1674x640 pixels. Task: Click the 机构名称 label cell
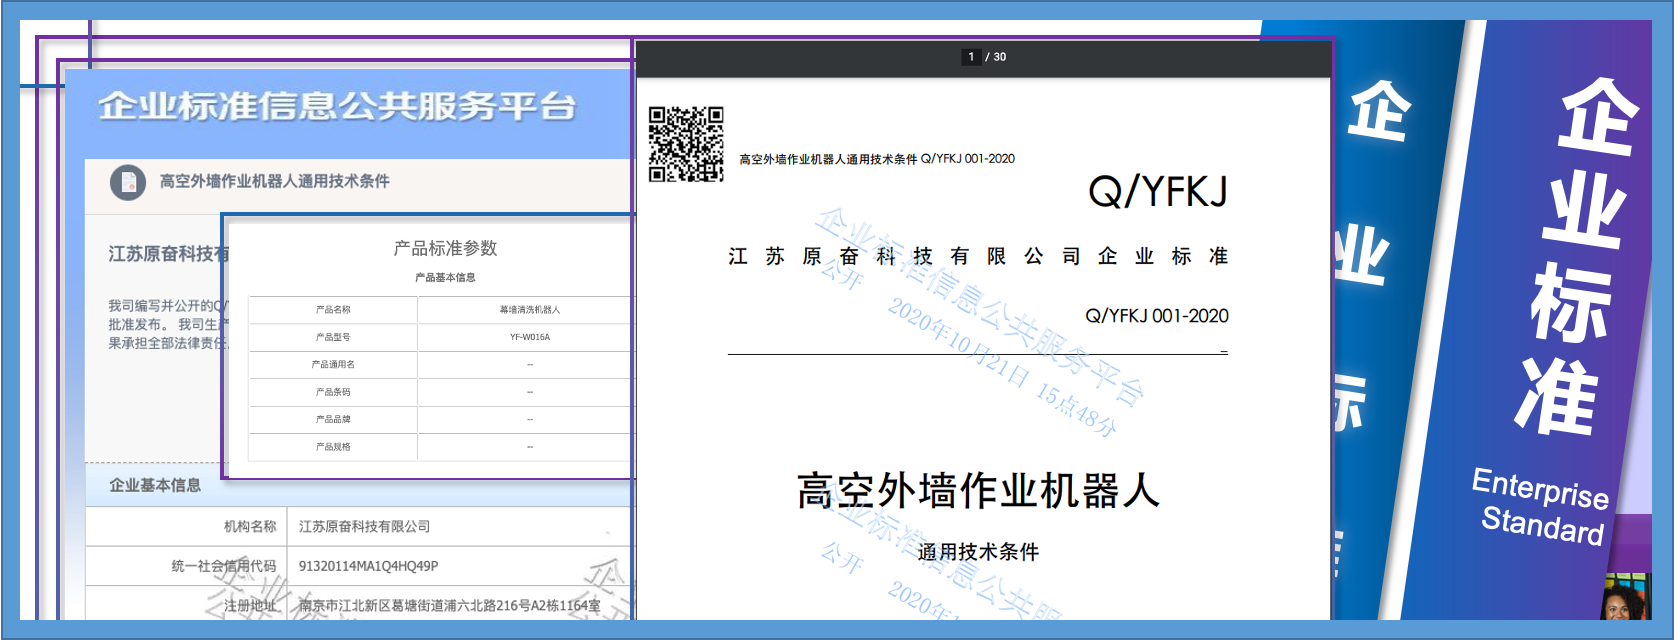tap(187, 526)
